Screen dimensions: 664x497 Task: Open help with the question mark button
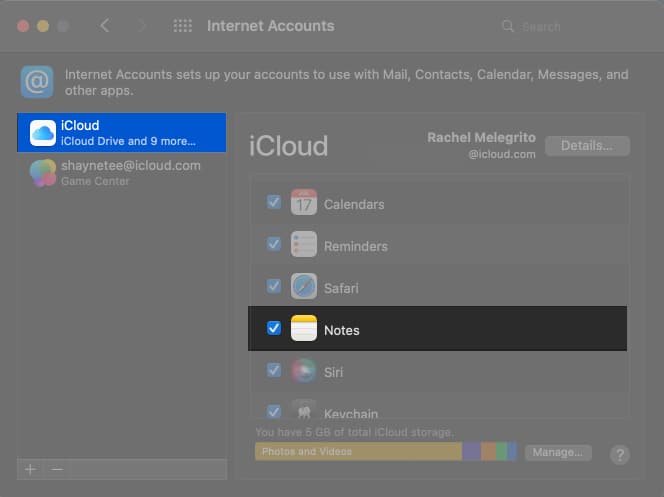[620, 455]
